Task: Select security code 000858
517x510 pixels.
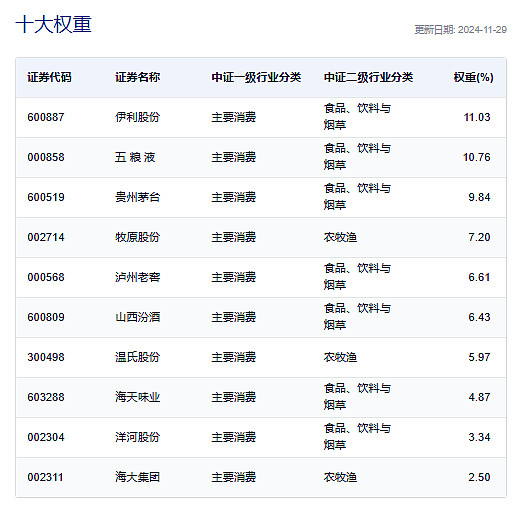Action: [x=46, y=157]
